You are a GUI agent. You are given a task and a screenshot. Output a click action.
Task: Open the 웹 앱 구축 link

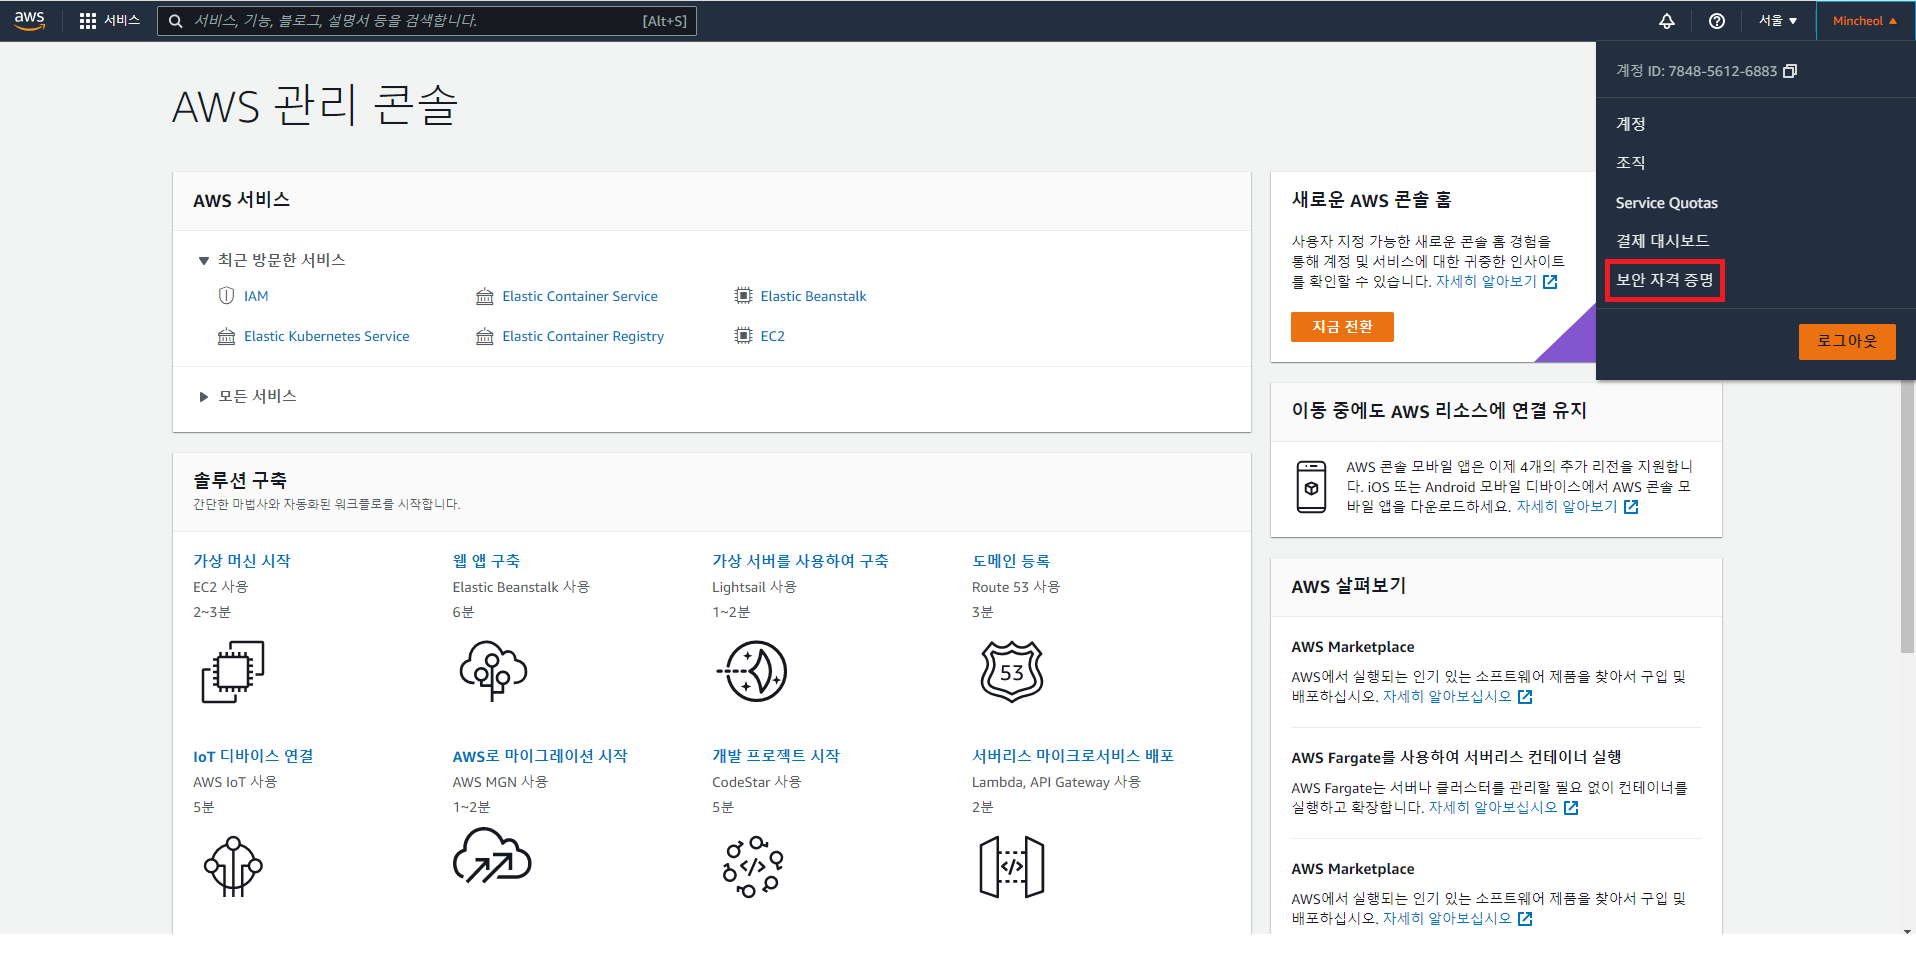click(x=486, y=561)
